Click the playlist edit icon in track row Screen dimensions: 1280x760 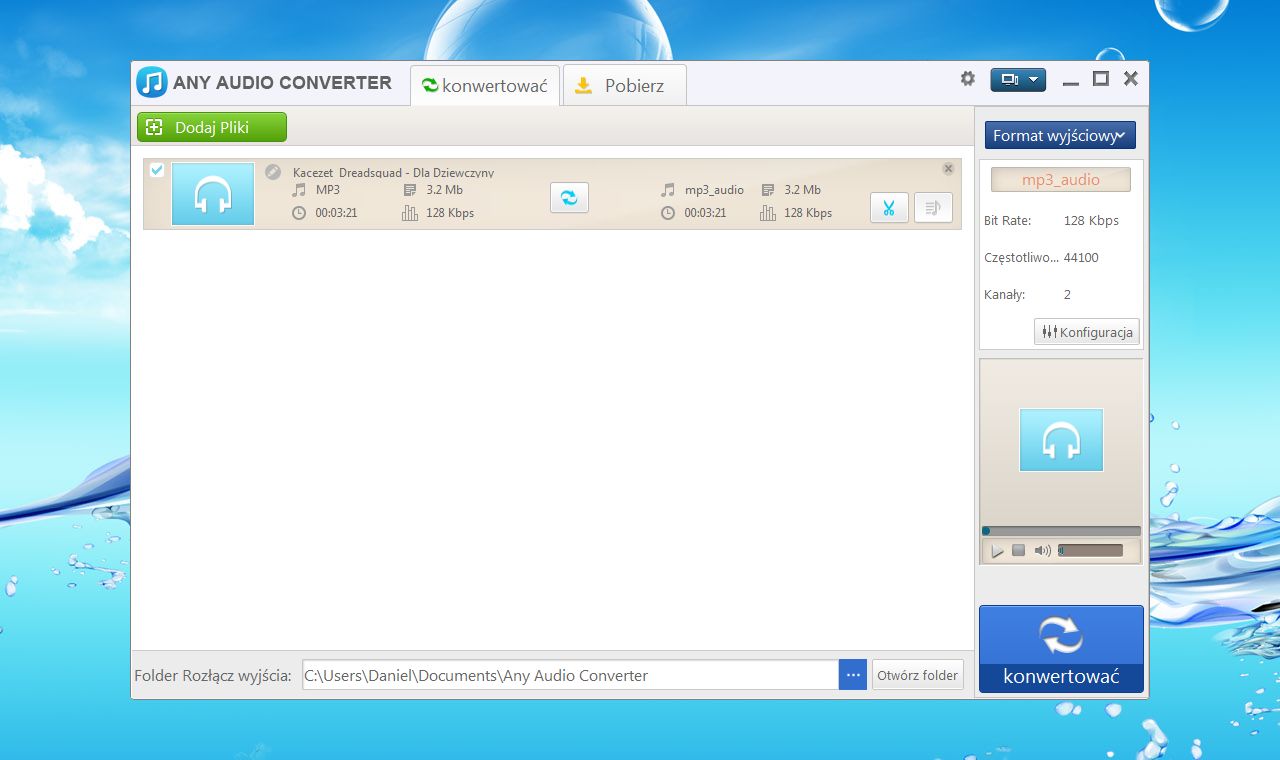(x=933, y=208)
